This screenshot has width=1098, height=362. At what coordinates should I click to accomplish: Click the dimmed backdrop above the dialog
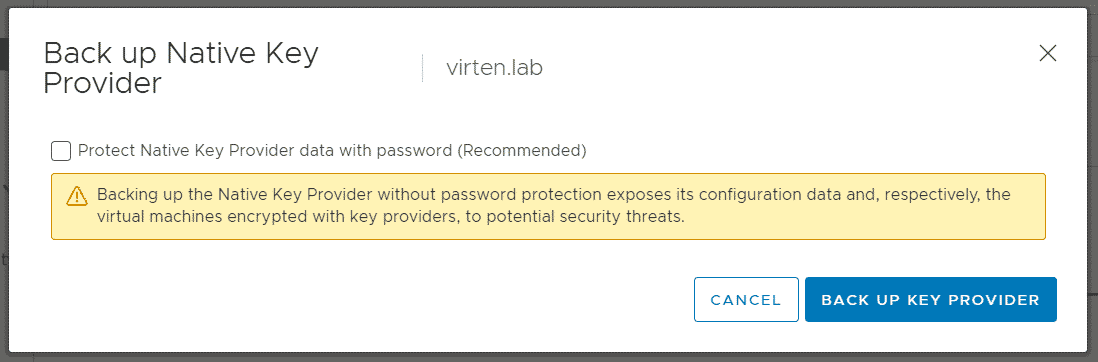pos(549,4)
